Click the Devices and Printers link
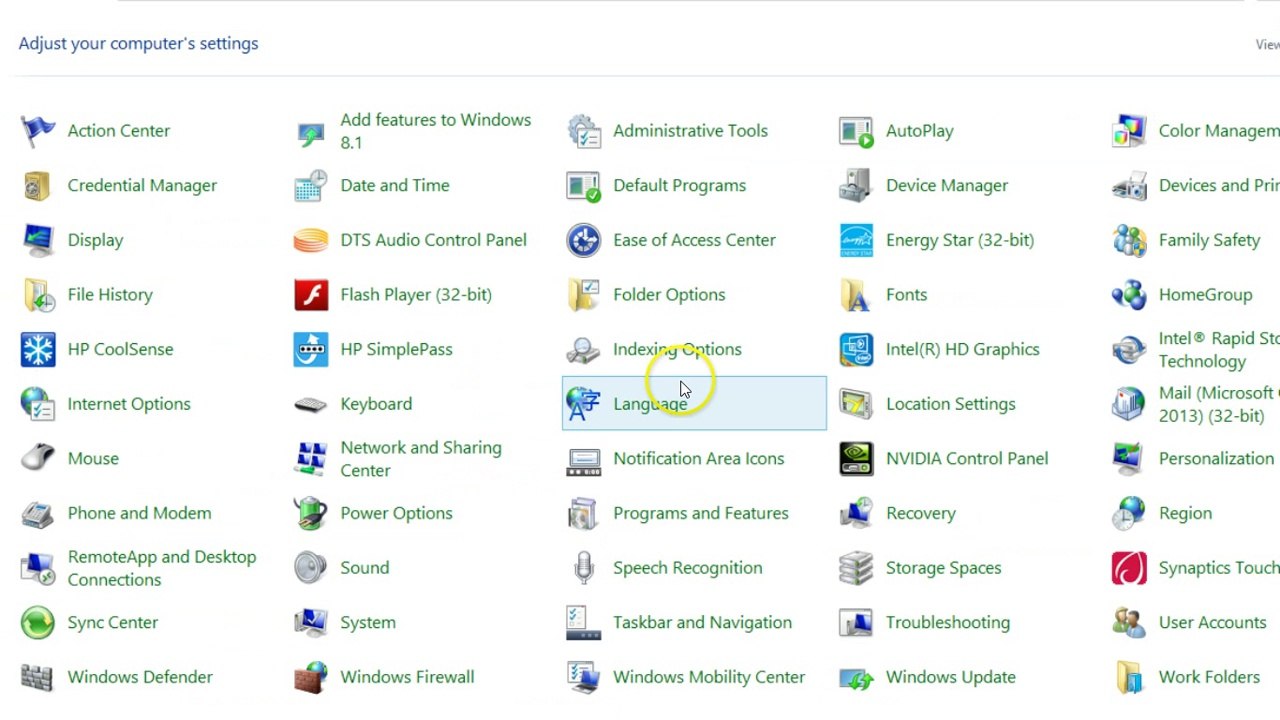The image size is (1280, 720). [1219, 185]
